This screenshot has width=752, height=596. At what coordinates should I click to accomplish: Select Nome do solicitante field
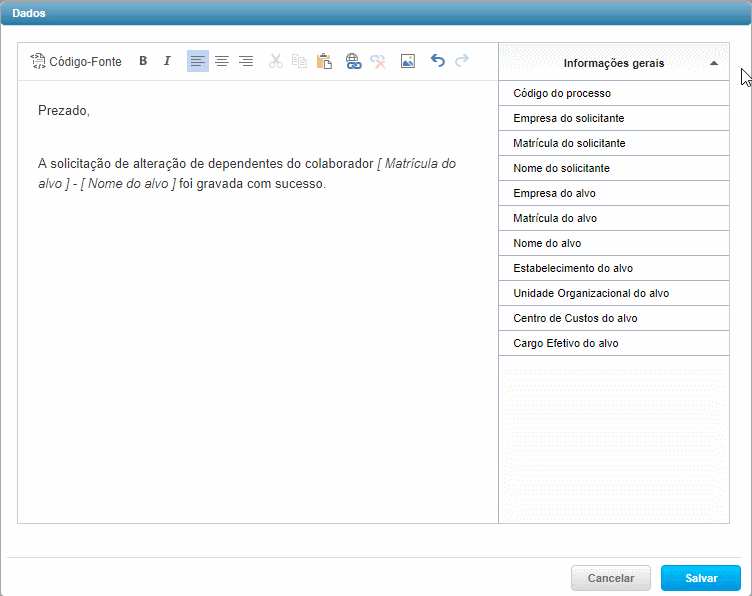point(561,168)
